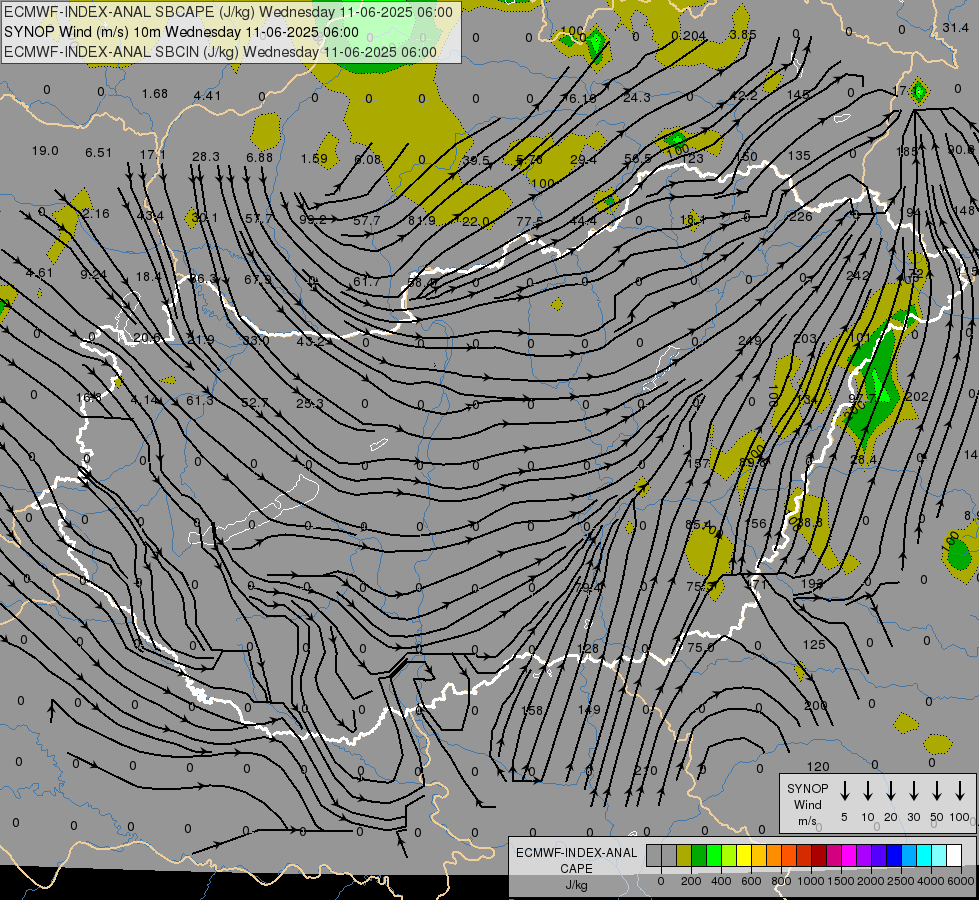Click the 67.9 value on the map
The height and width of the screenshot is (900, 979).
tap(257, 279)
